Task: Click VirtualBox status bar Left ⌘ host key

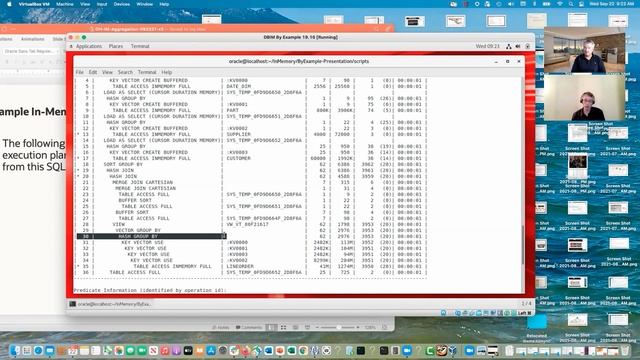Action: 524,313
